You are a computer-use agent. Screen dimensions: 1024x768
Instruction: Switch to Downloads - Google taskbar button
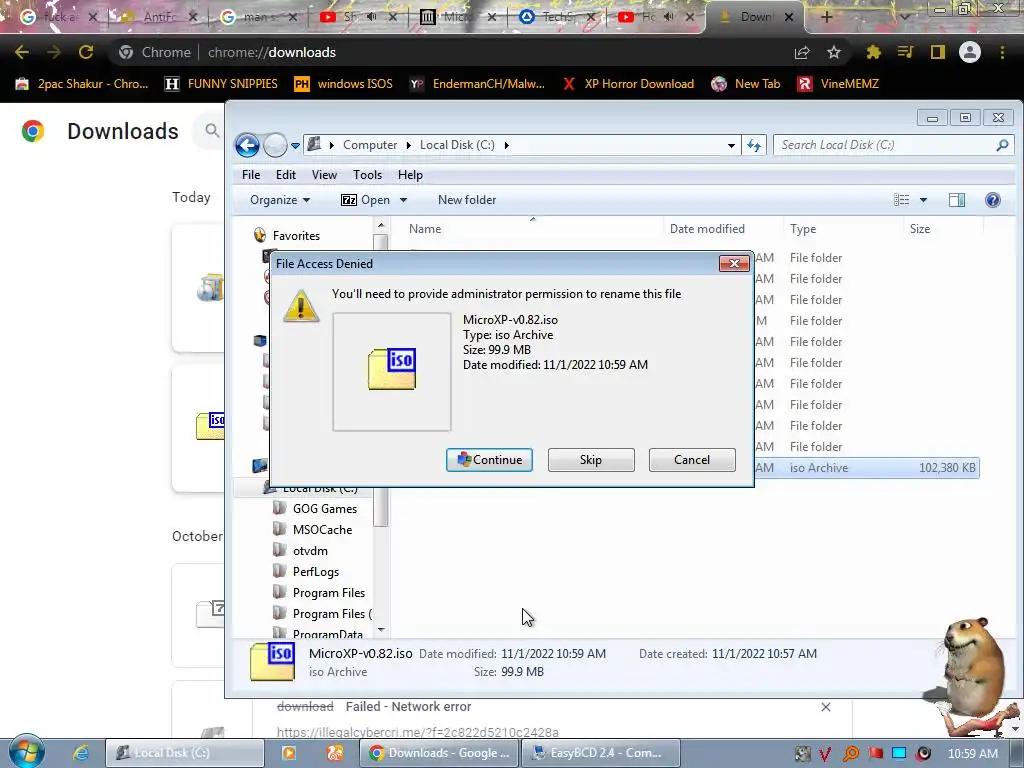click(x=440, y=753)
